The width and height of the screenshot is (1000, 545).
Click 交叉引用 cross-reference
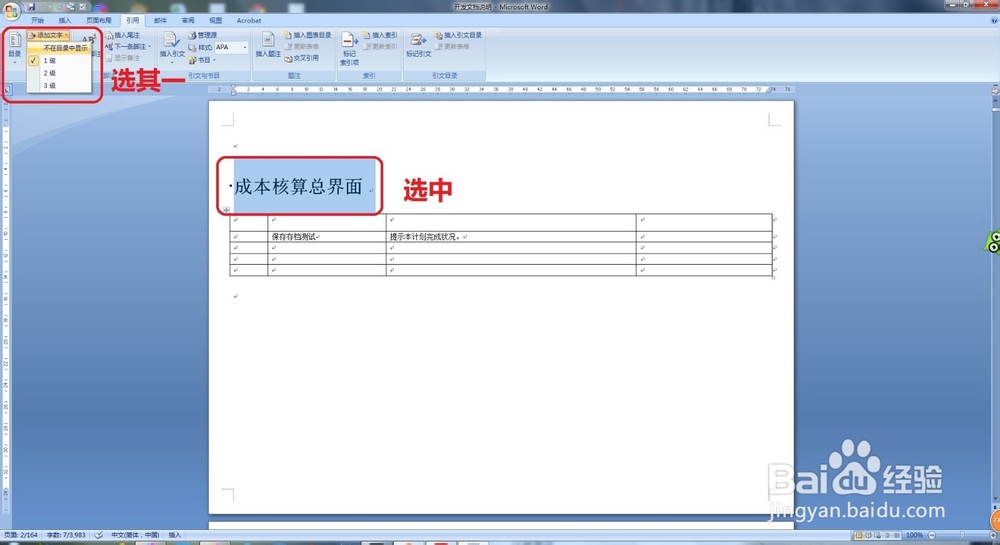coord(302,58)
